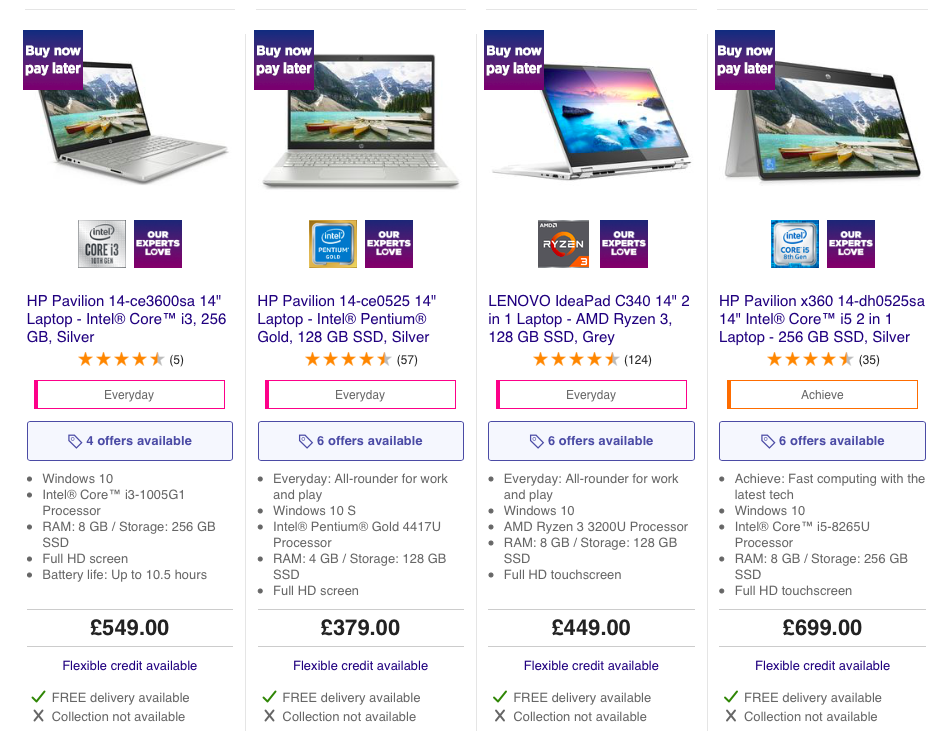
Task: Click the Achieve category label box
Action: [822, 395]
